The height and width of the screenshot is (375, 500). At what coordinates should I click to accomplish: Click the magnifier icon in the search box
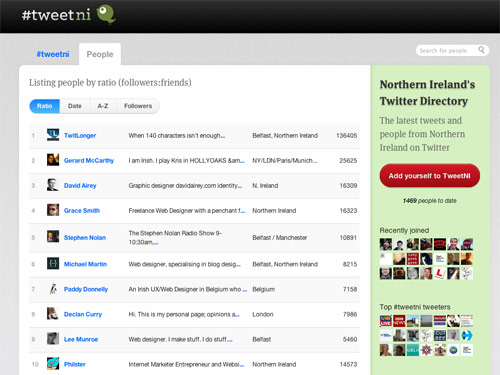481,50
